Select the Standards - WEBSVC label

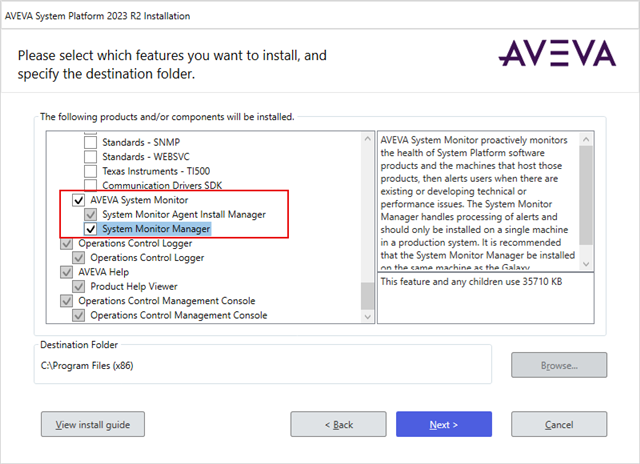click(x=146, y=157)
